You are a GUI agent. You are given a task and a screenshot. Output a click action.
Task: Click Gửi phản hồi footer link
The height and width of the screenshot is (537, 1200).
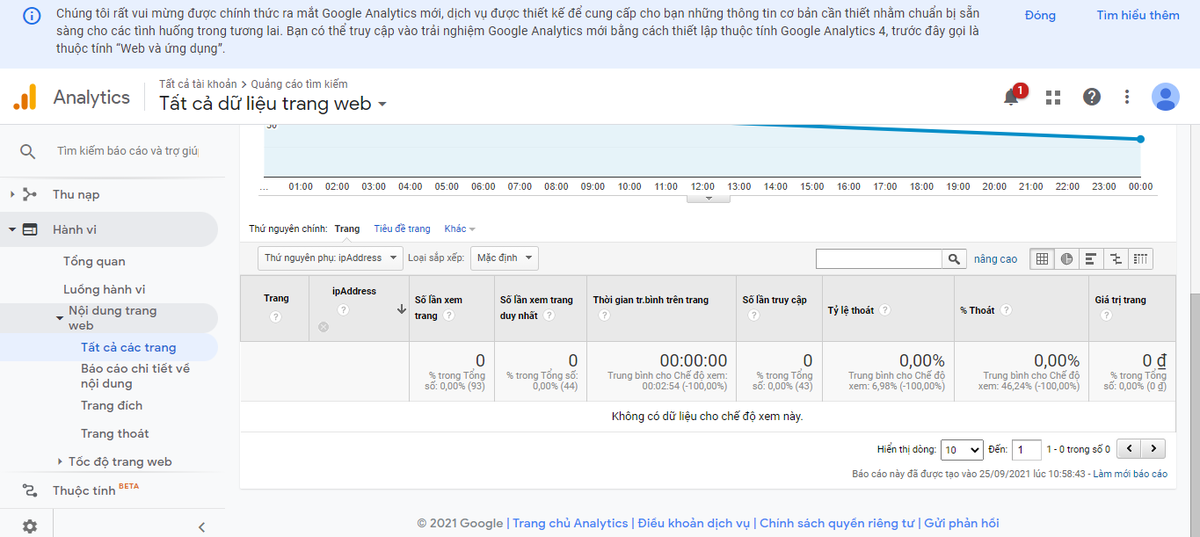point(961,523)
